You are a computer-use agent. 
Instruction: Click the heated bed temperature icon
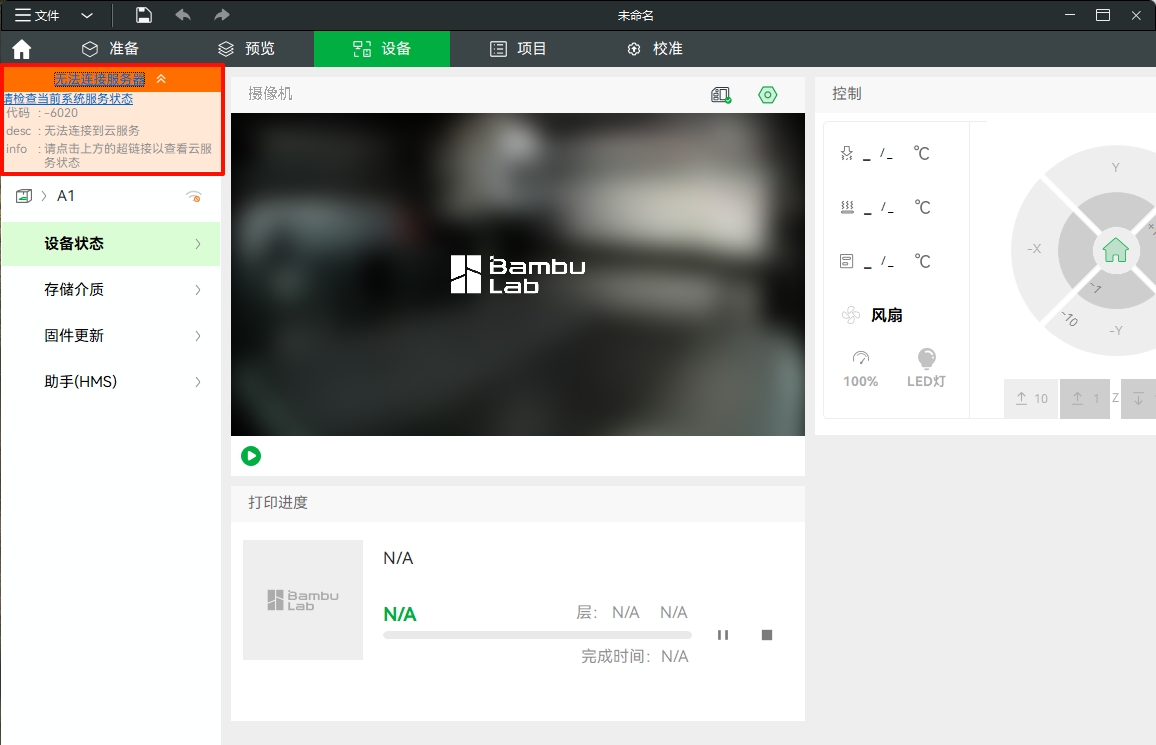pos(847,207)
